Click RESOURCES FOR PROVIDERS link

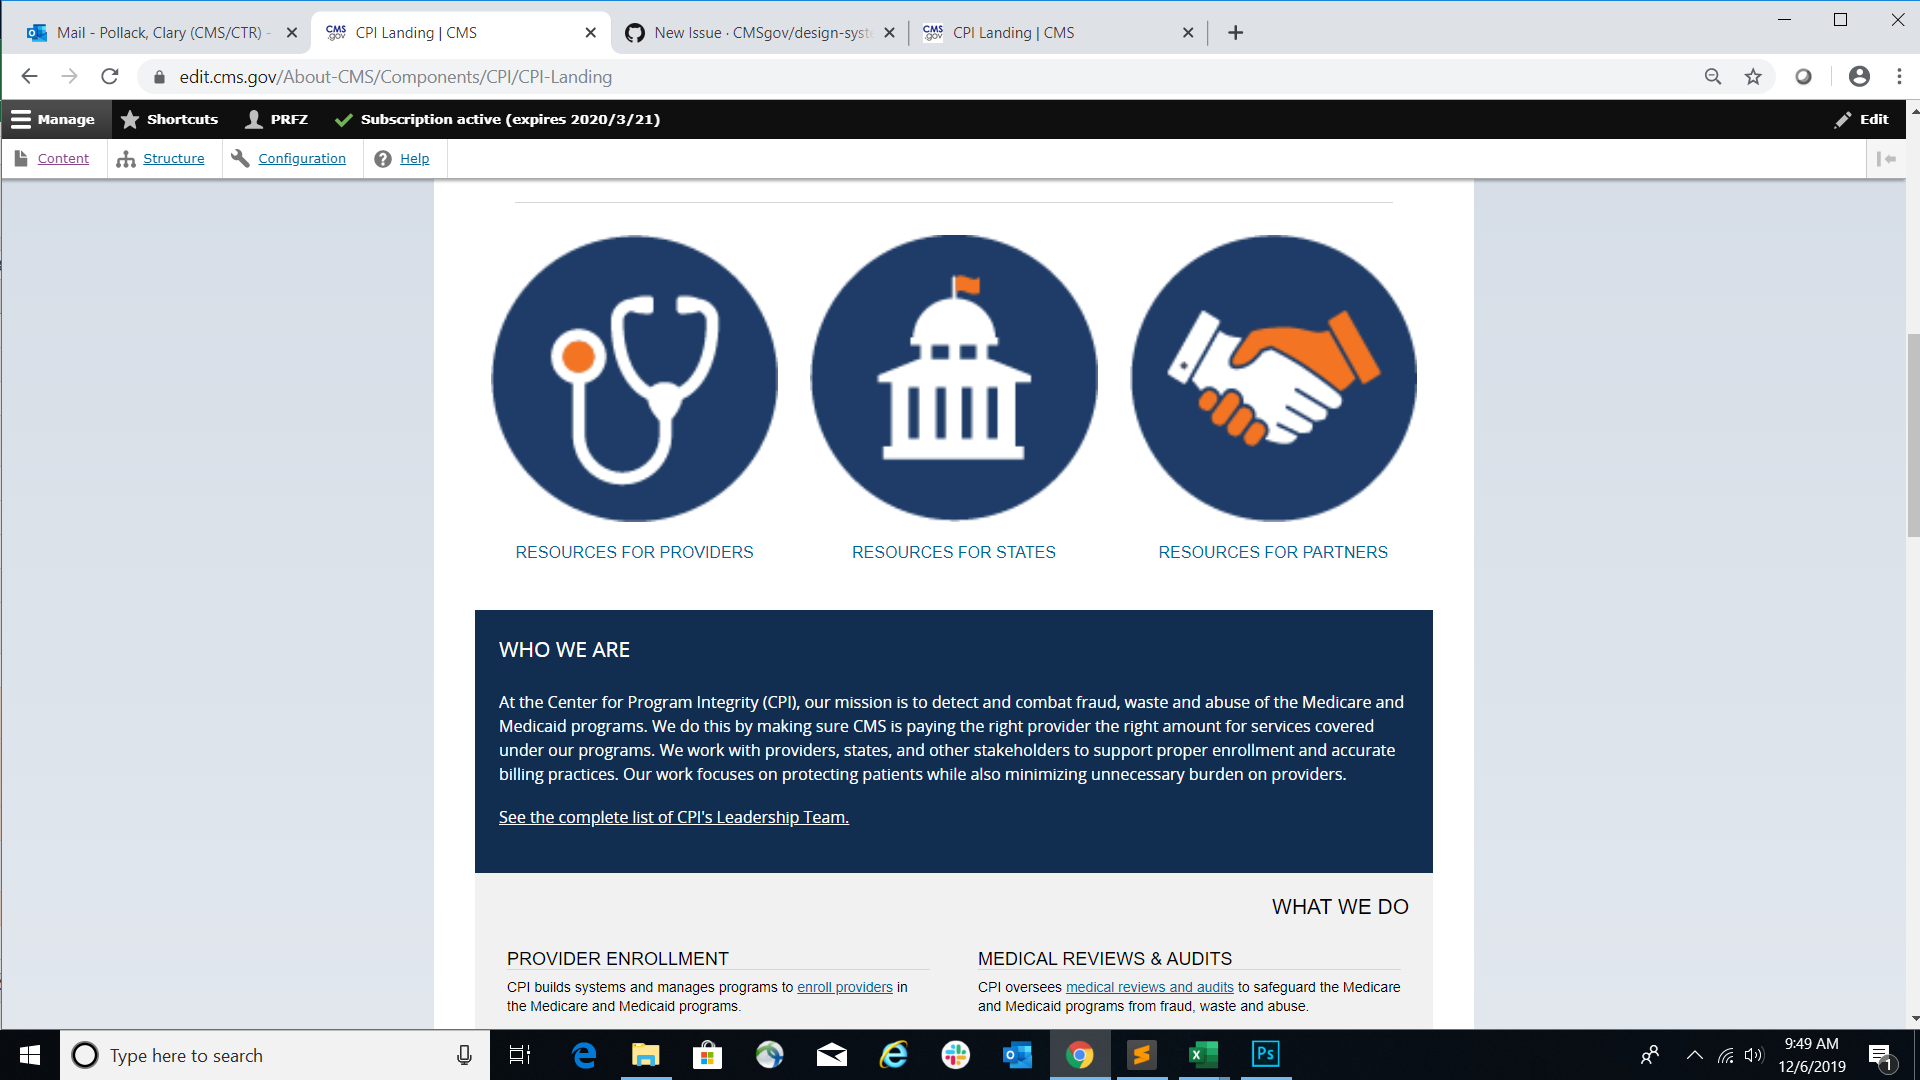634,551
